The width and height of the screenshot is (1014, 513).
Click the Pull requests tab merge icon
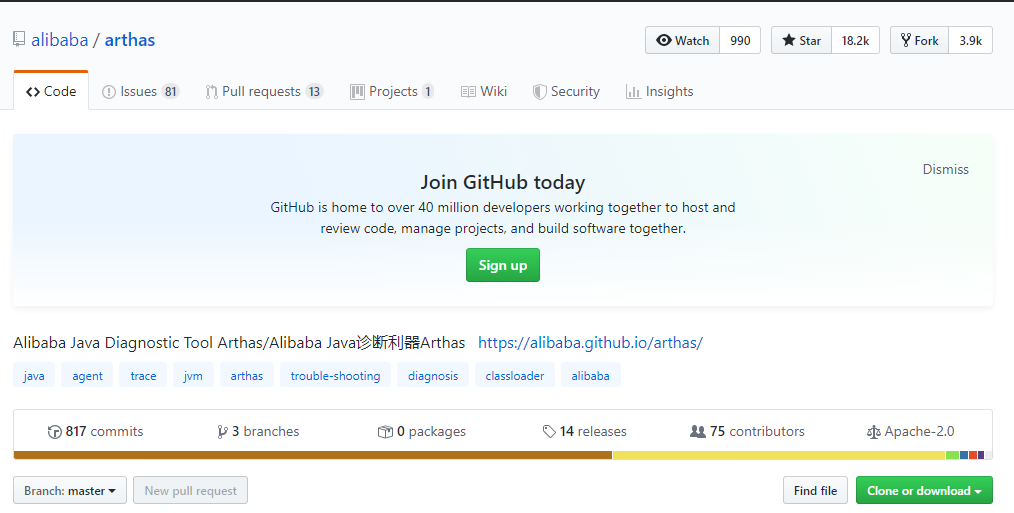[211, 92]
